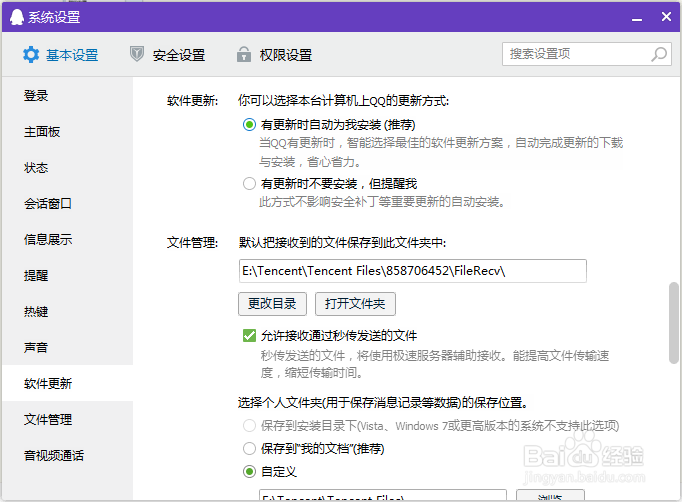
Task: Switch to the 权限设置 tab
Action: (274, 55)
